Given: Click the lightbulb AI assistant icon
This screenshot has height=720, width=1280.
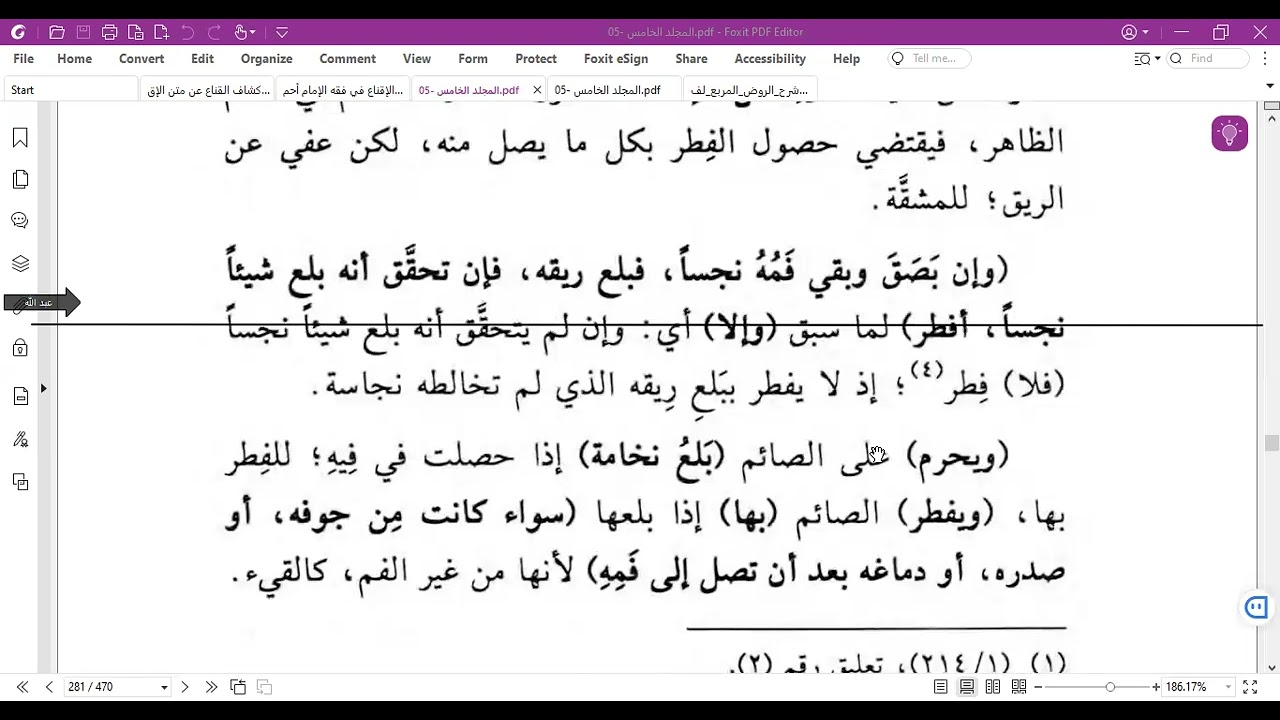Looking at the screenshot, I should pyautogui.click(x=1230, y=133).
